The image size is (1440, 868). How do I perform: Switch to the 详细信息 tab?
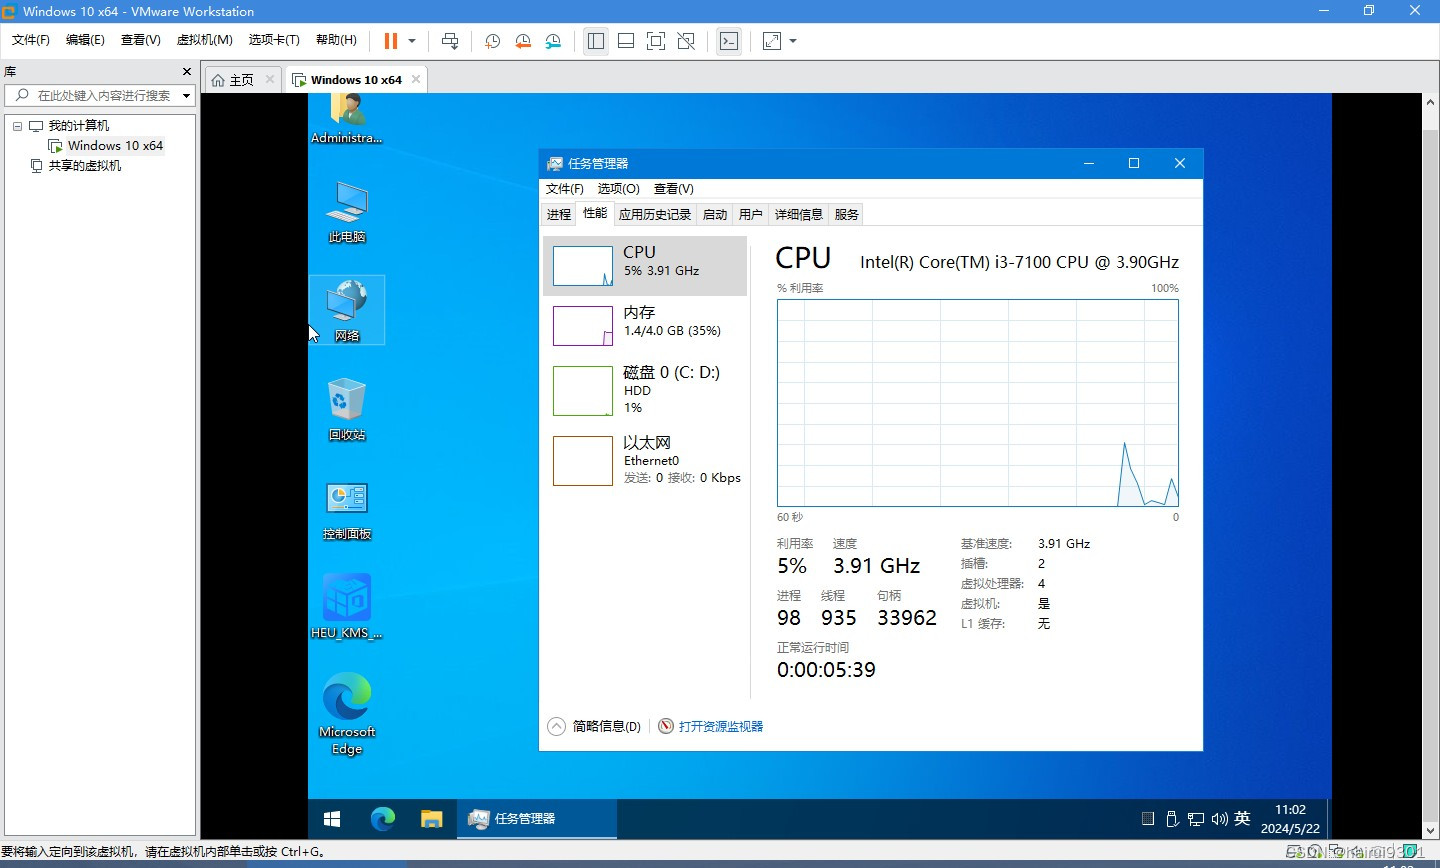pyautogui.click(x=798, y=215)
